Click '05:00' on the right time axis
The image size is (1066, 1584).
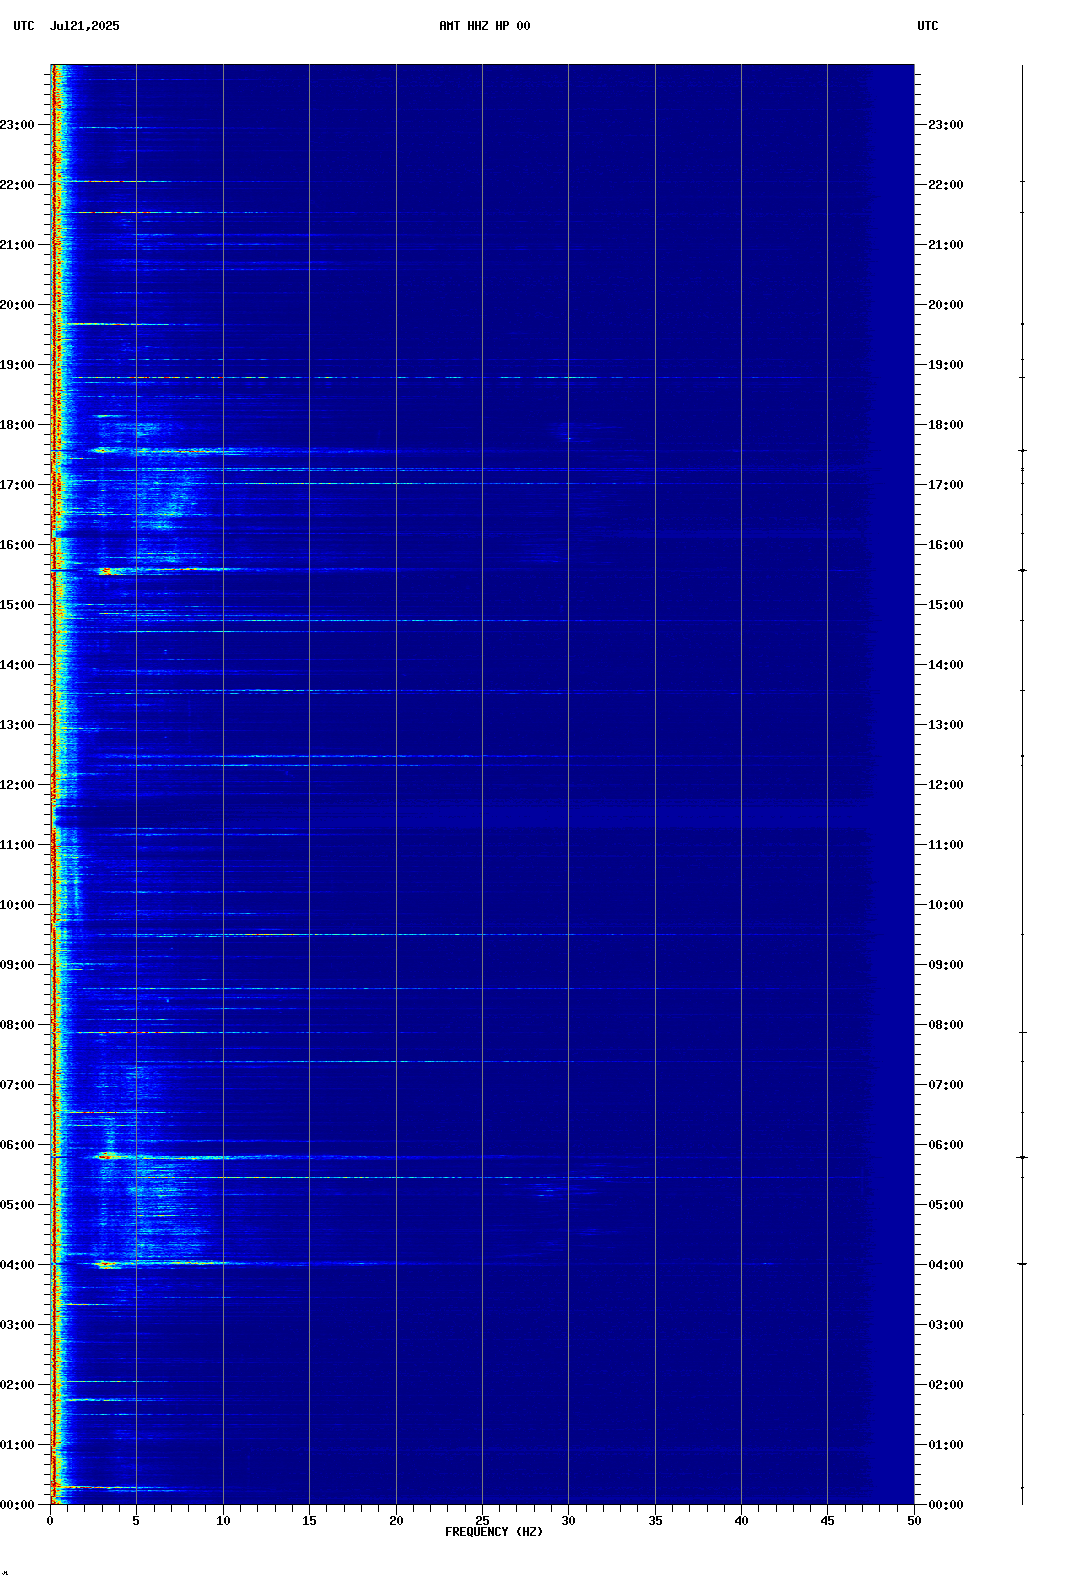946,1205
